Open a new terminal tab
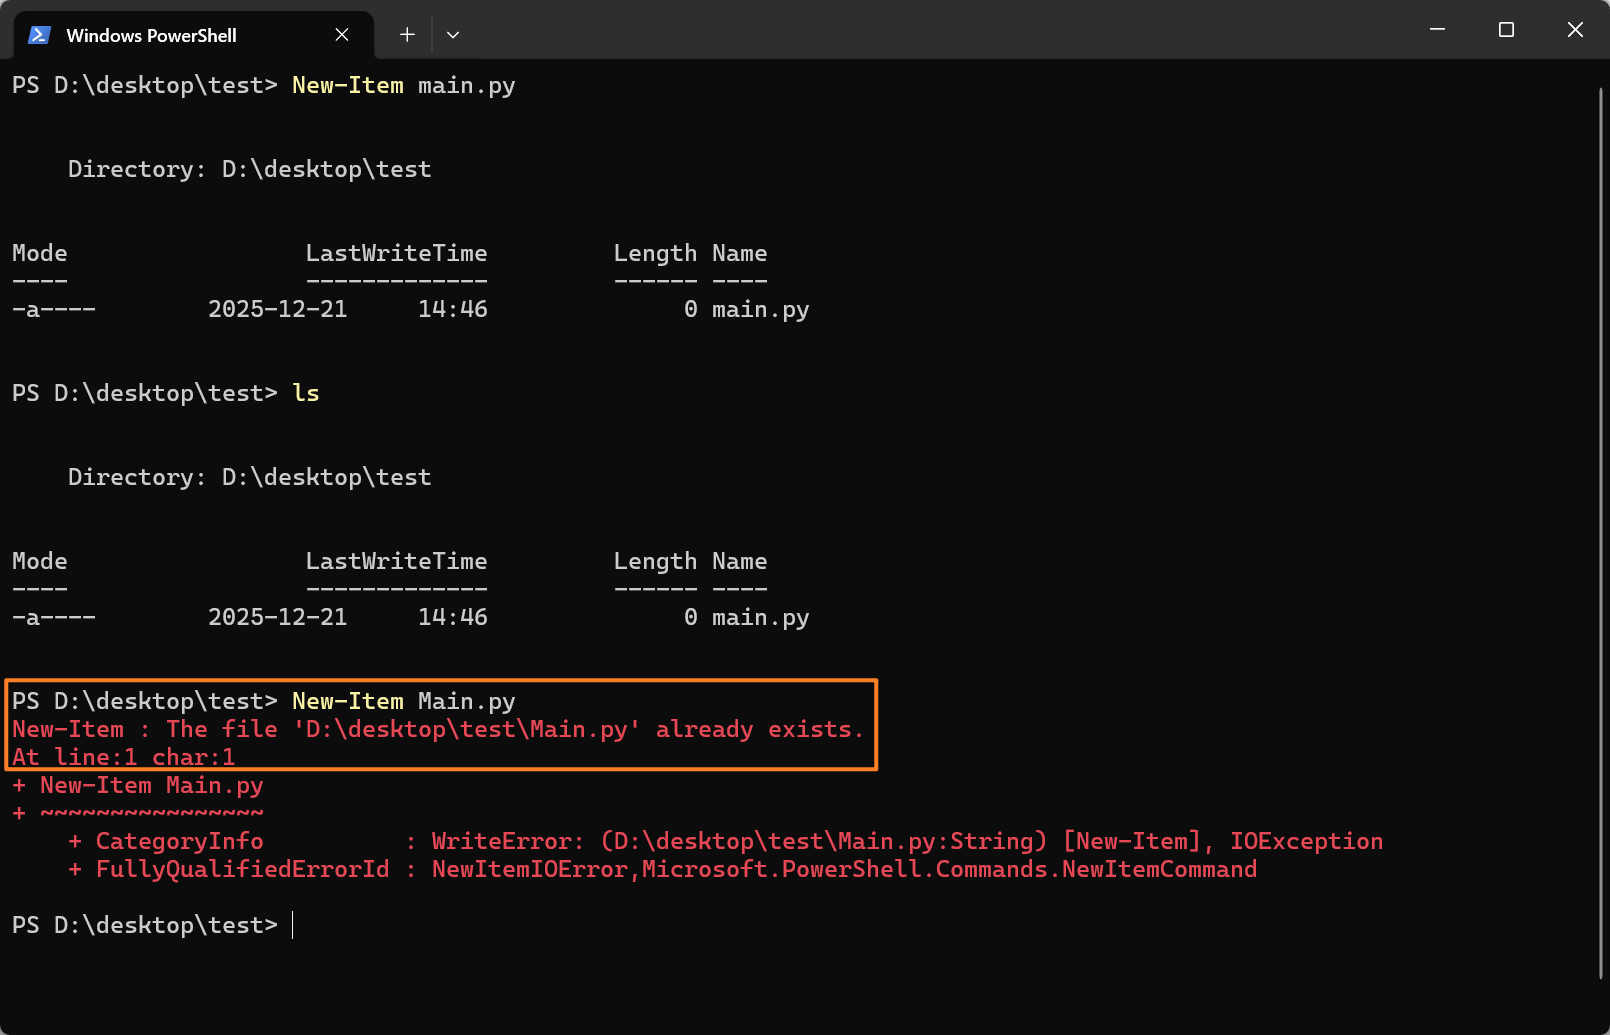 (x=407, y=35)
